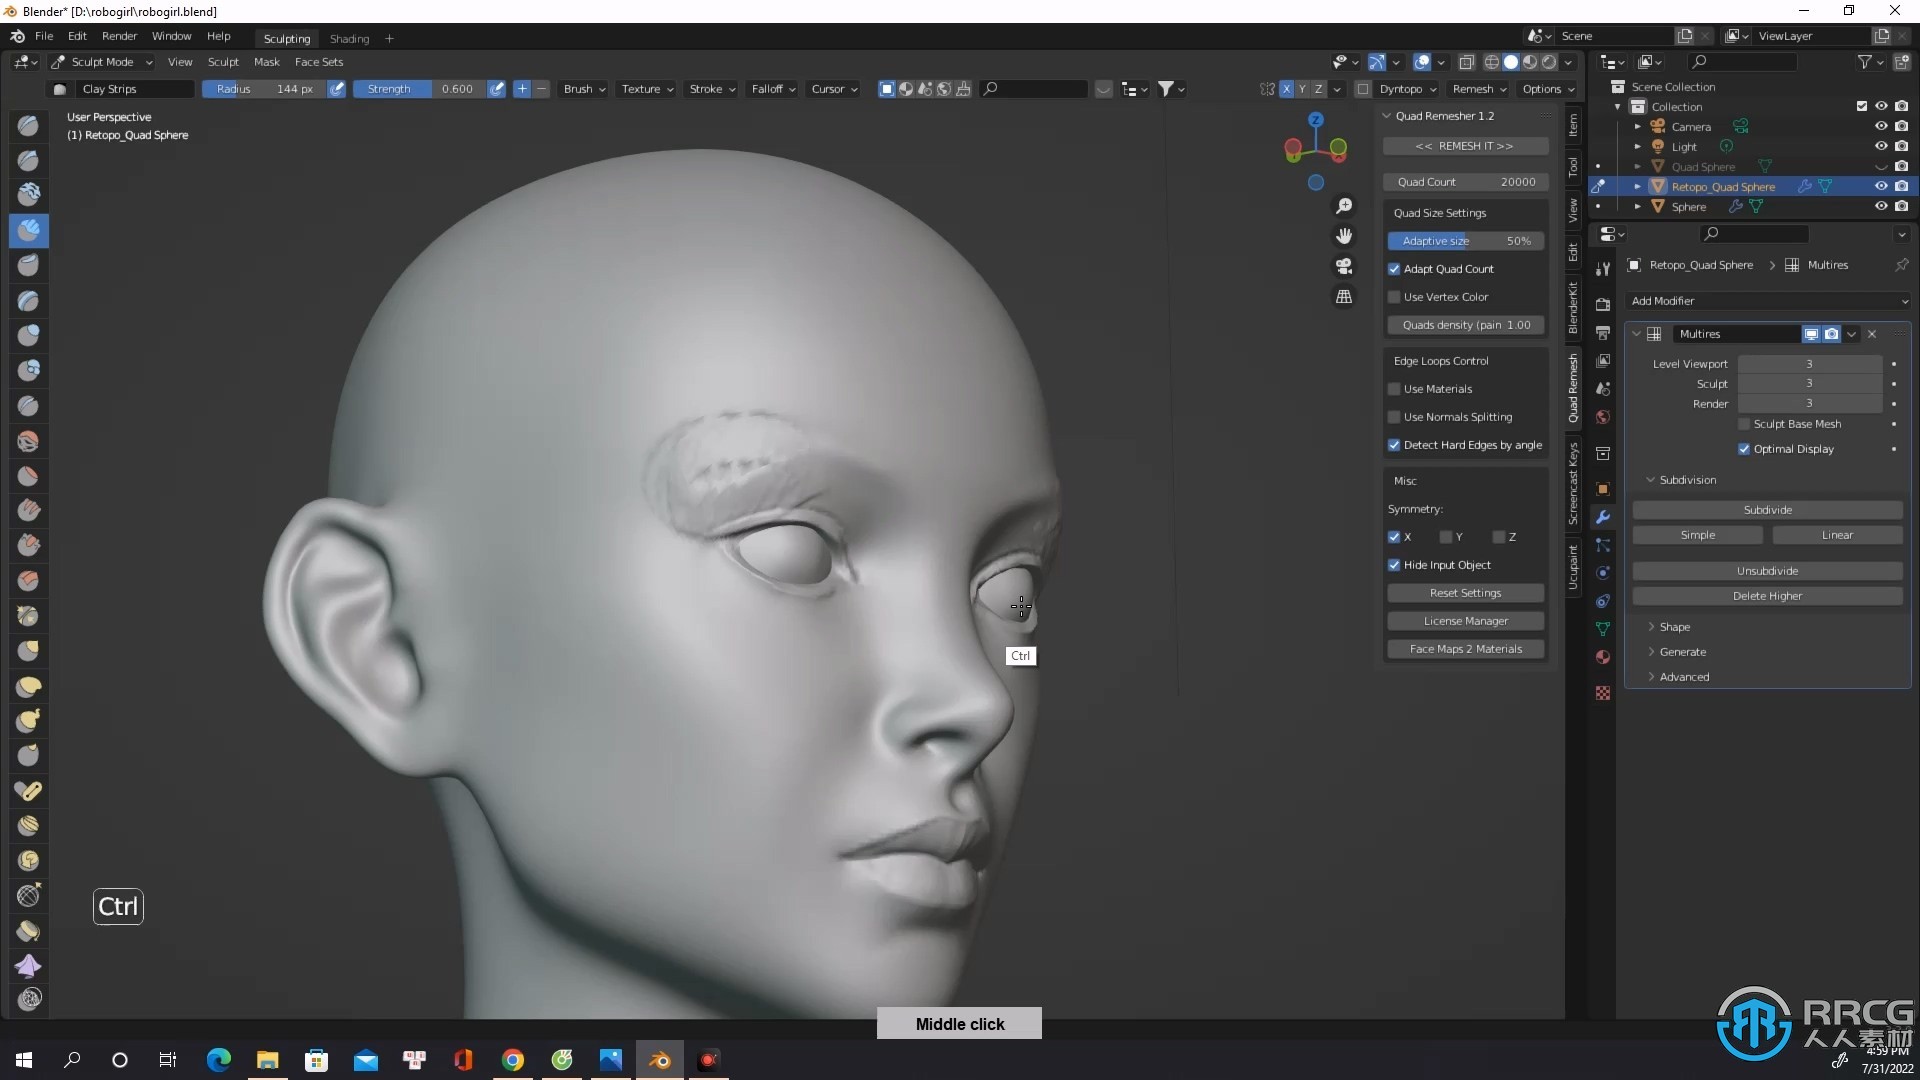Open File Explorer from Windows taskbar
1920x1080 pixels.
268,1060
